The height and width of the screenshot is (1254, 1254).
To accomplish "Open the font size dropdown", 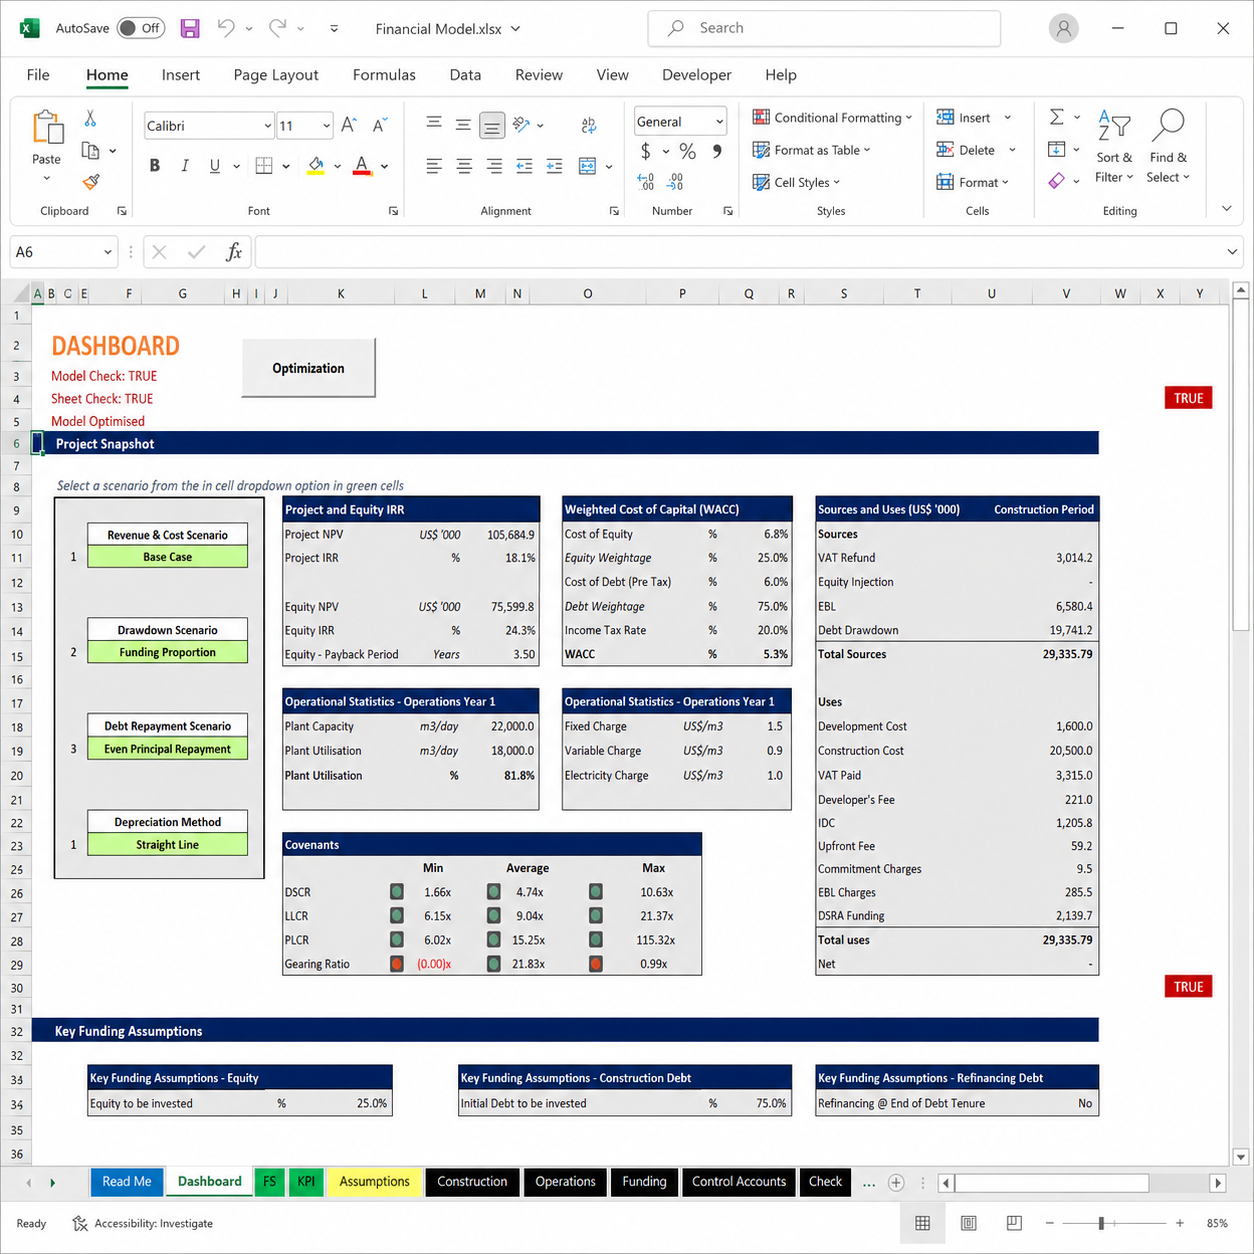I will pyautogui.click(x=326, y=126).
